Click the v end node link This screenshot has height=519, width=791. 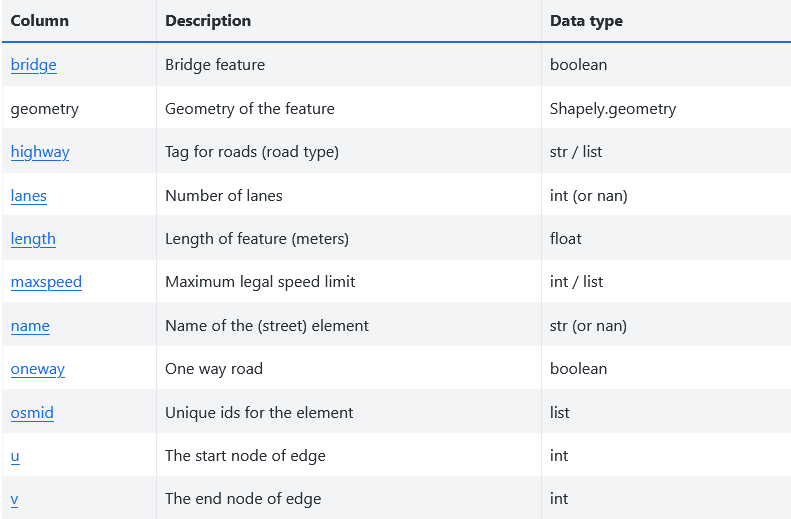click(x=15, y=499)
